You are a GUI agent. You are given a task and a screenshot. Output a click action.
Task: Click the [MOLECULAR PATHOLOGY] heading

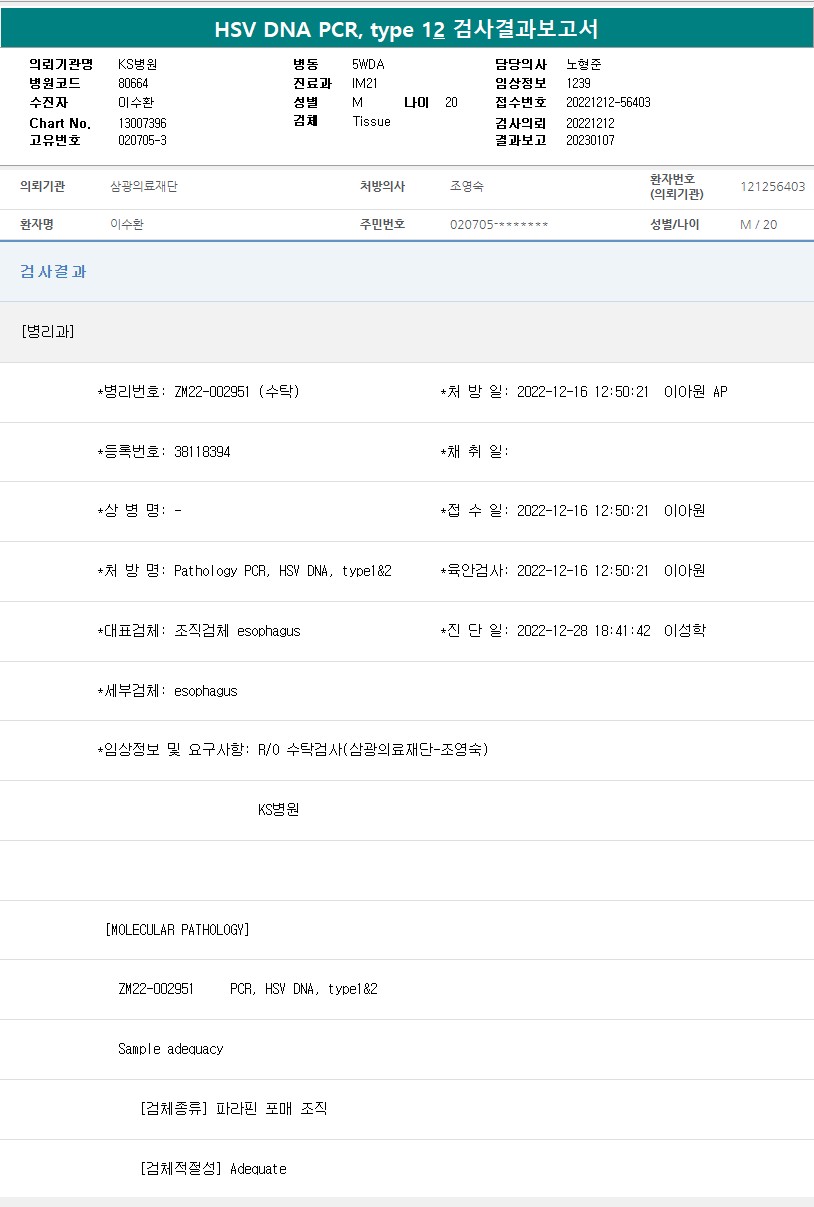coord(177,930)
